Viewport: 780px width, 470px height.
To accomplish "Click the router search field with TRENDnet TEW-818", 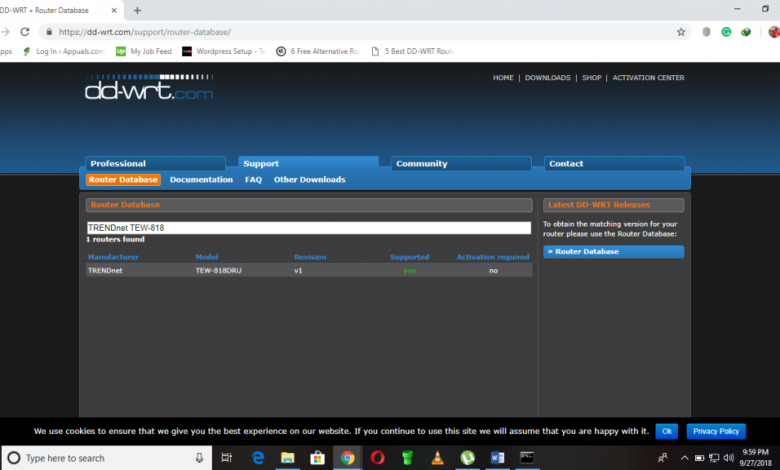I will coord(309,228).
